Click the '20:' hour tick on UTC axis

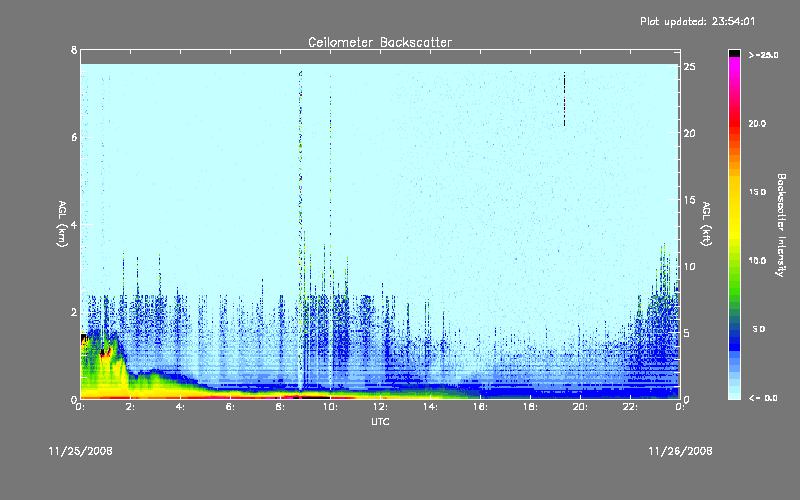click(581, 407)
